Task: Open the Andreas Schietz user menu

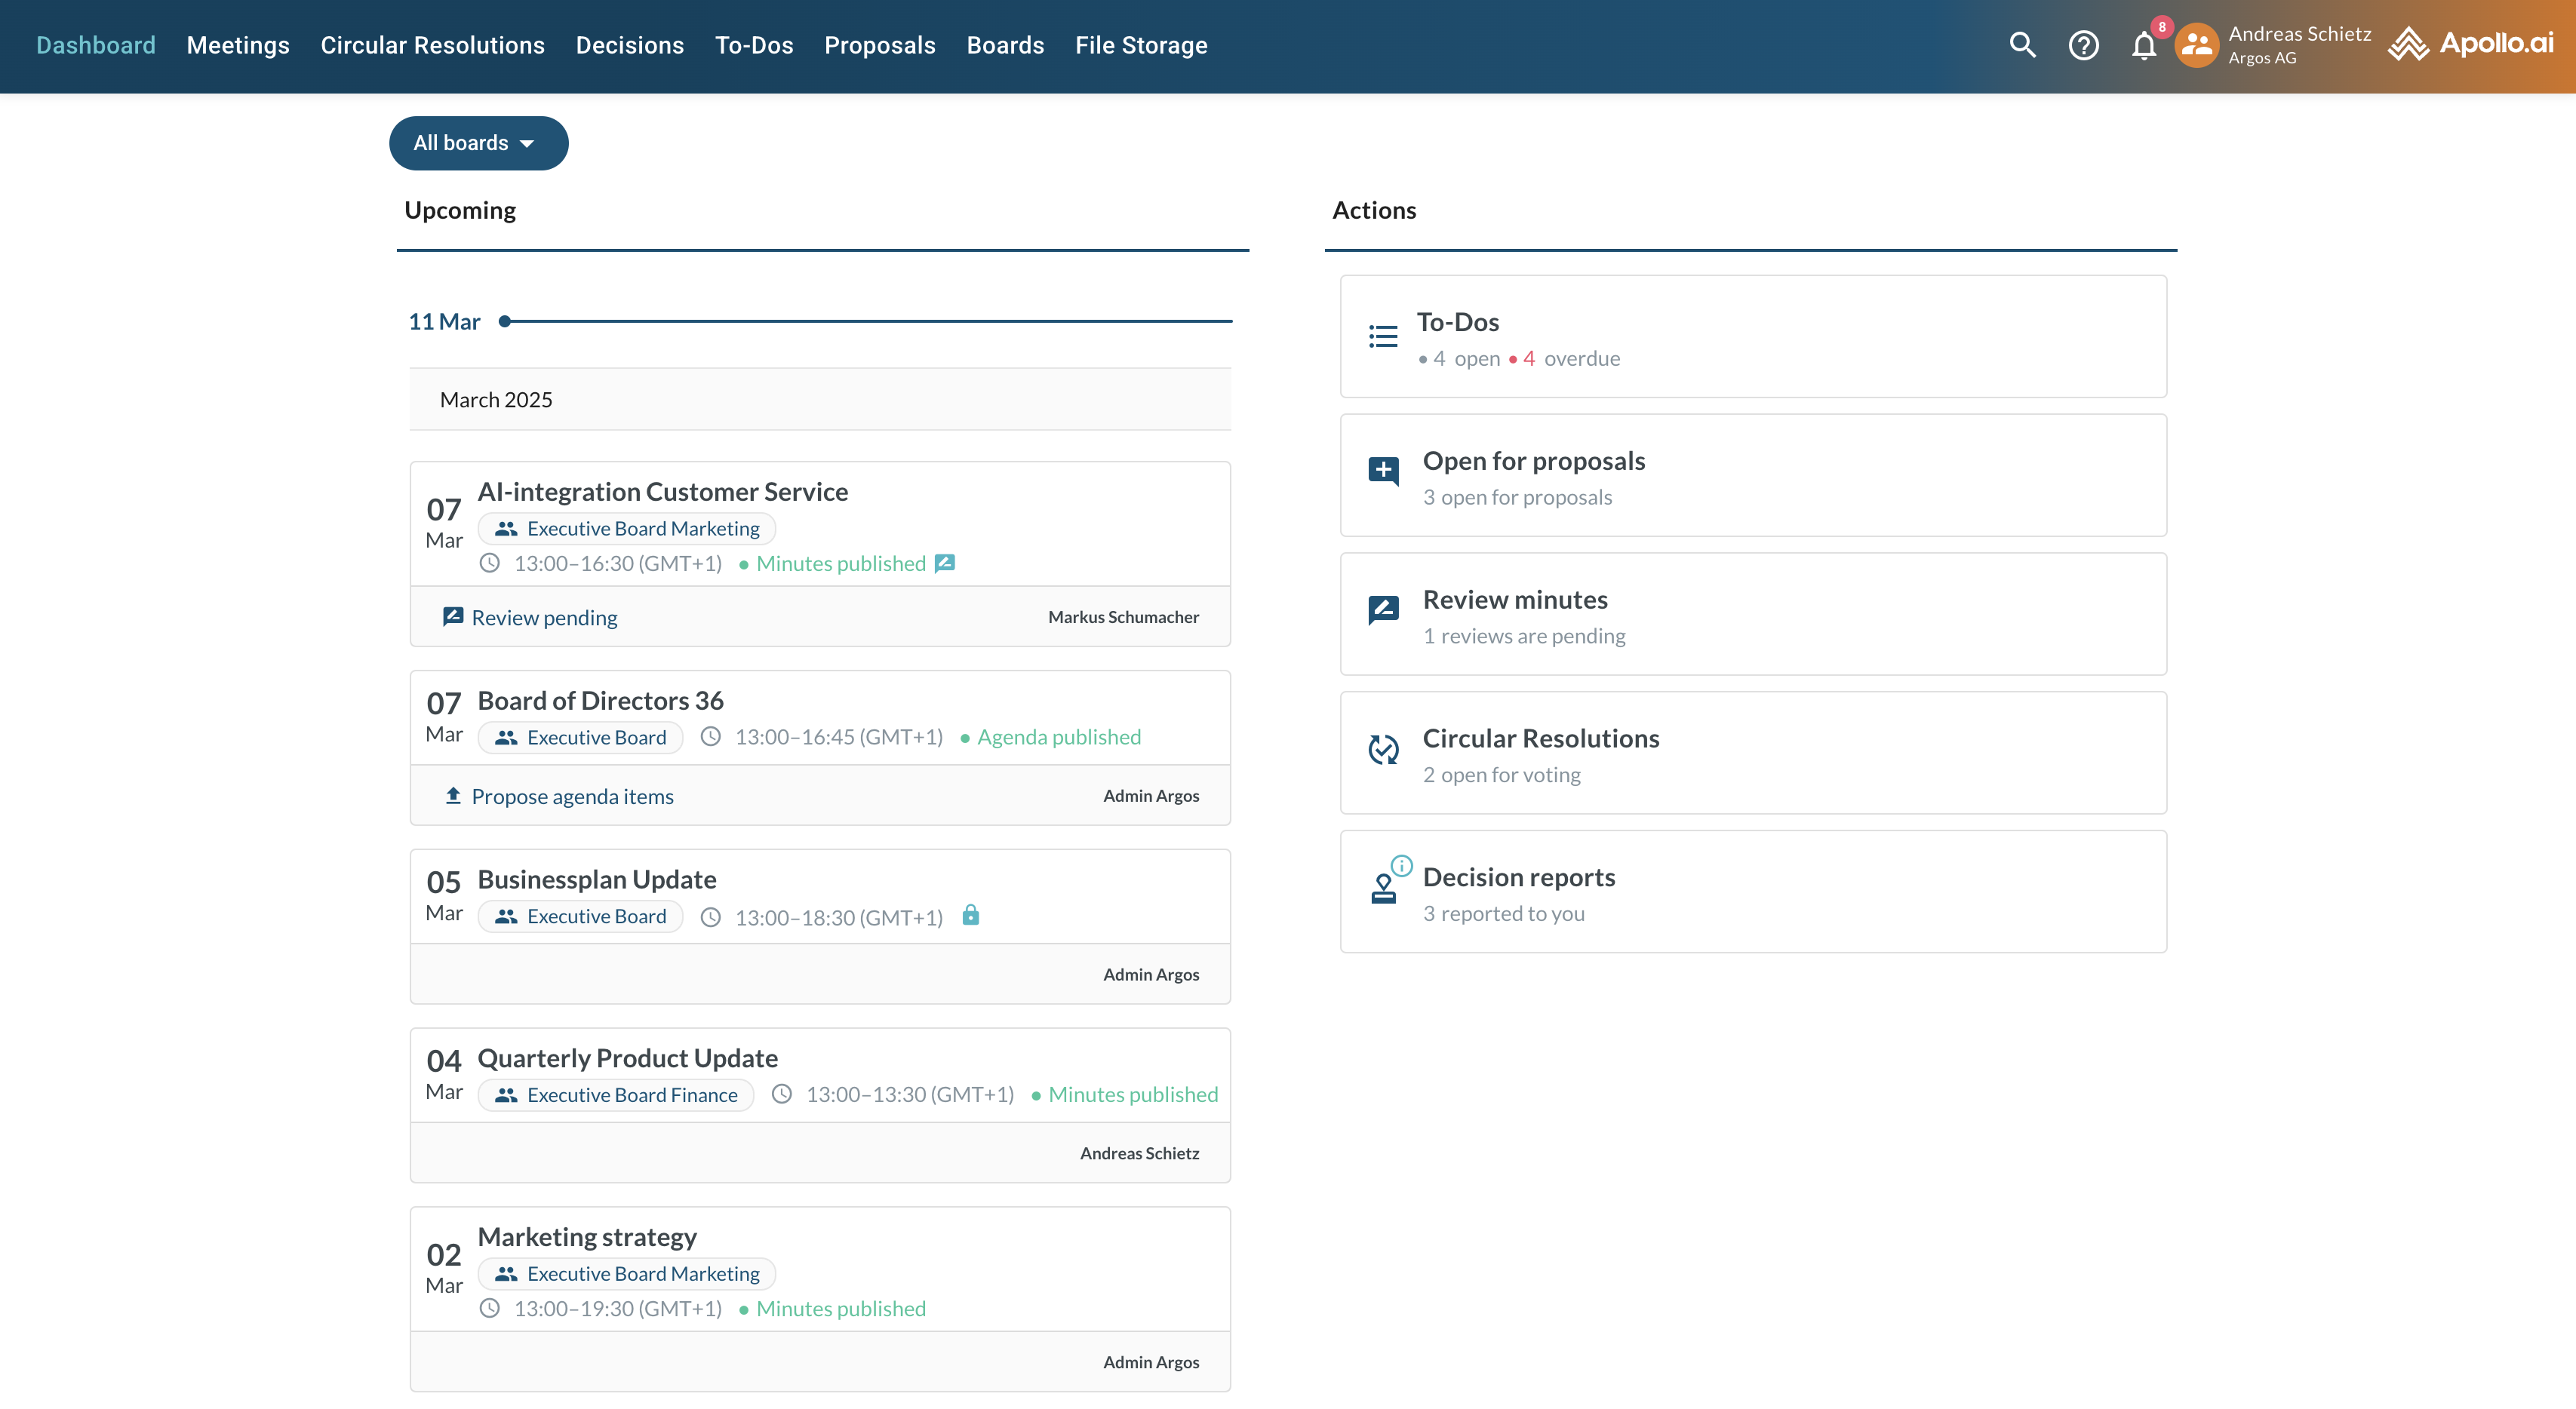Action: point(2299,45)
